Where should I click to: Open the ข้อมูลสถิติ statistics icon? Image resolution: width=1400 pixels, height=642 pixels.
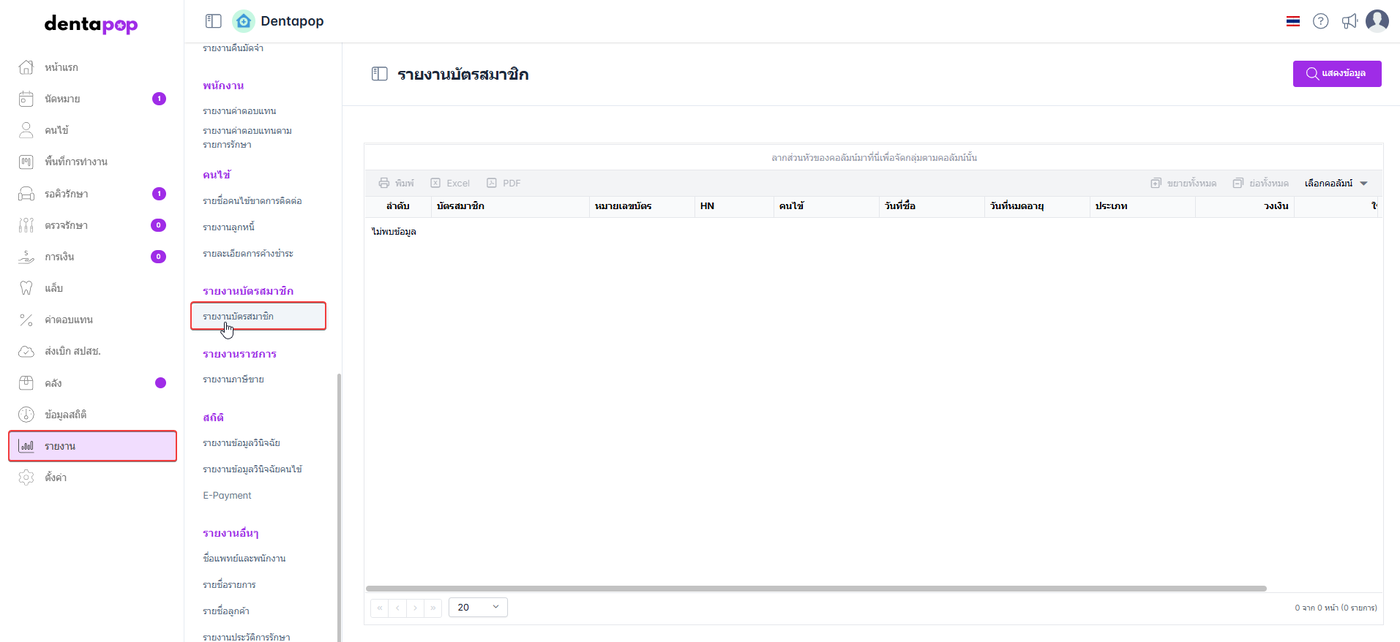27,414
